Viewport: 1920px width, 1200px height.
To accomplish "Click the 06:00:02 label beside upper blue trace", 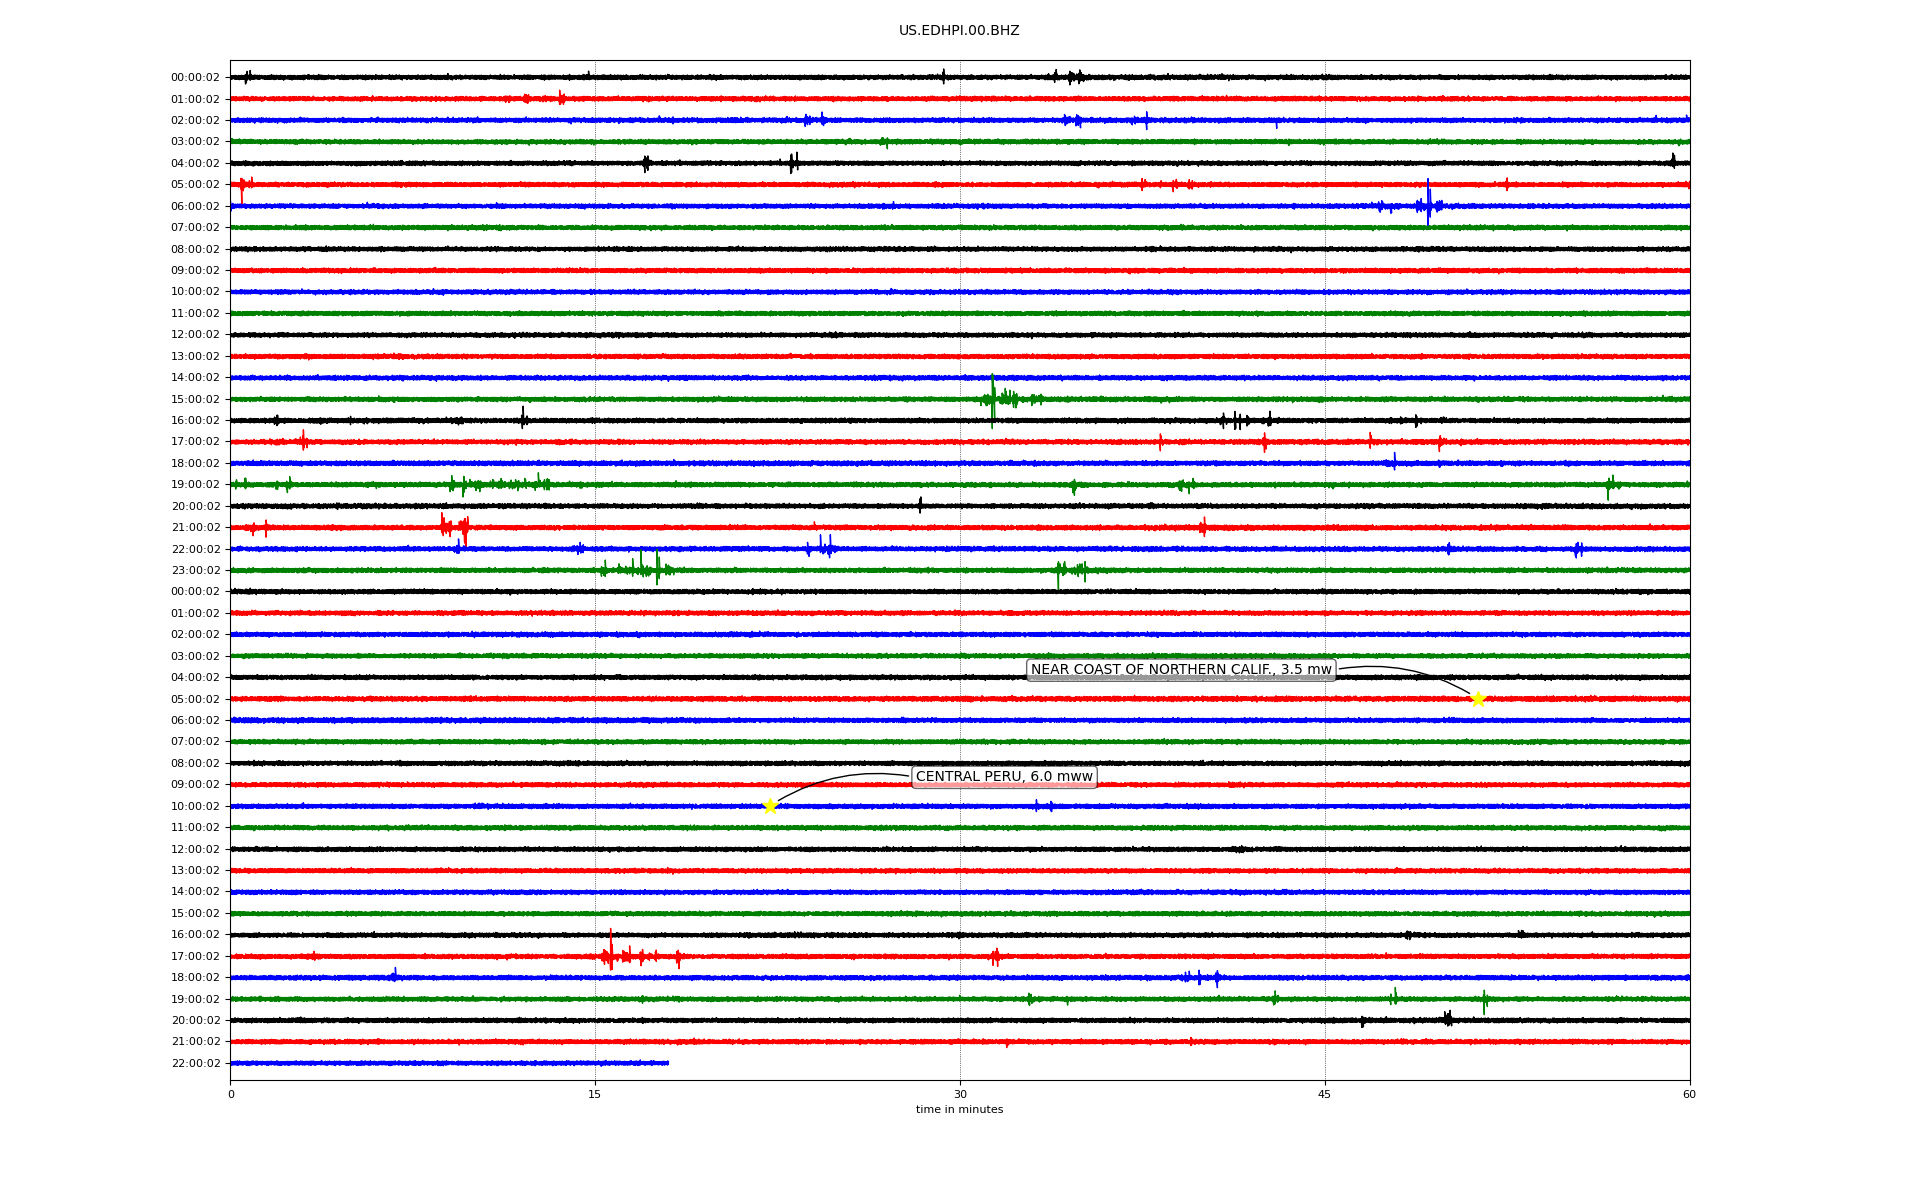I will tap(195, 206).
